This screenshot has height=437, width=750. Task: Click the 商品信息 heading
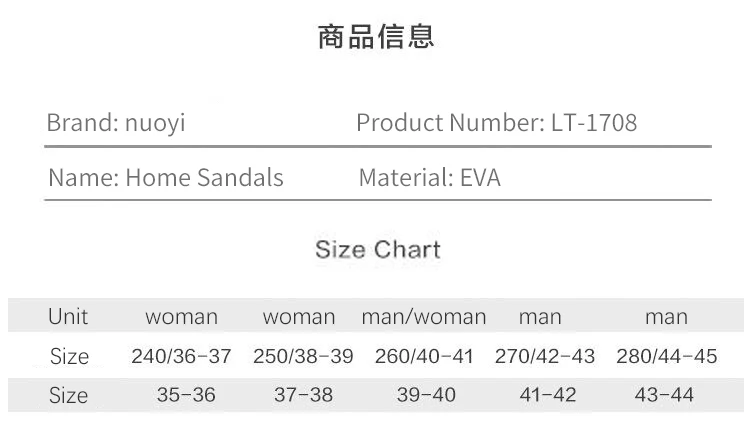pyautogui.click(x=375, y=38)
